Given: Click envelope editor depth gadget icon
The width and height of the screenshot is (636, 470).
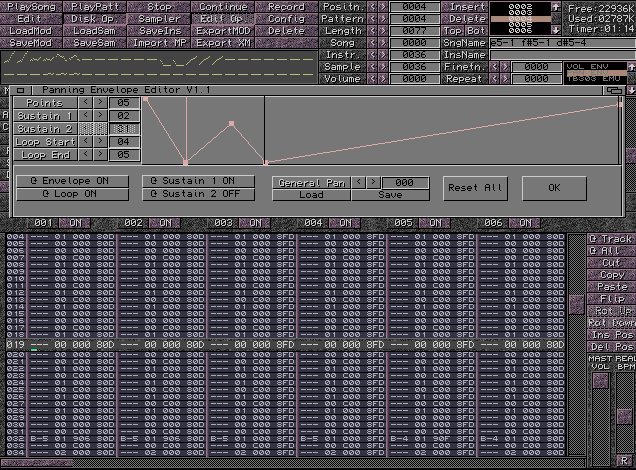Looking at the screenshot, I should [x=615, y=90].
